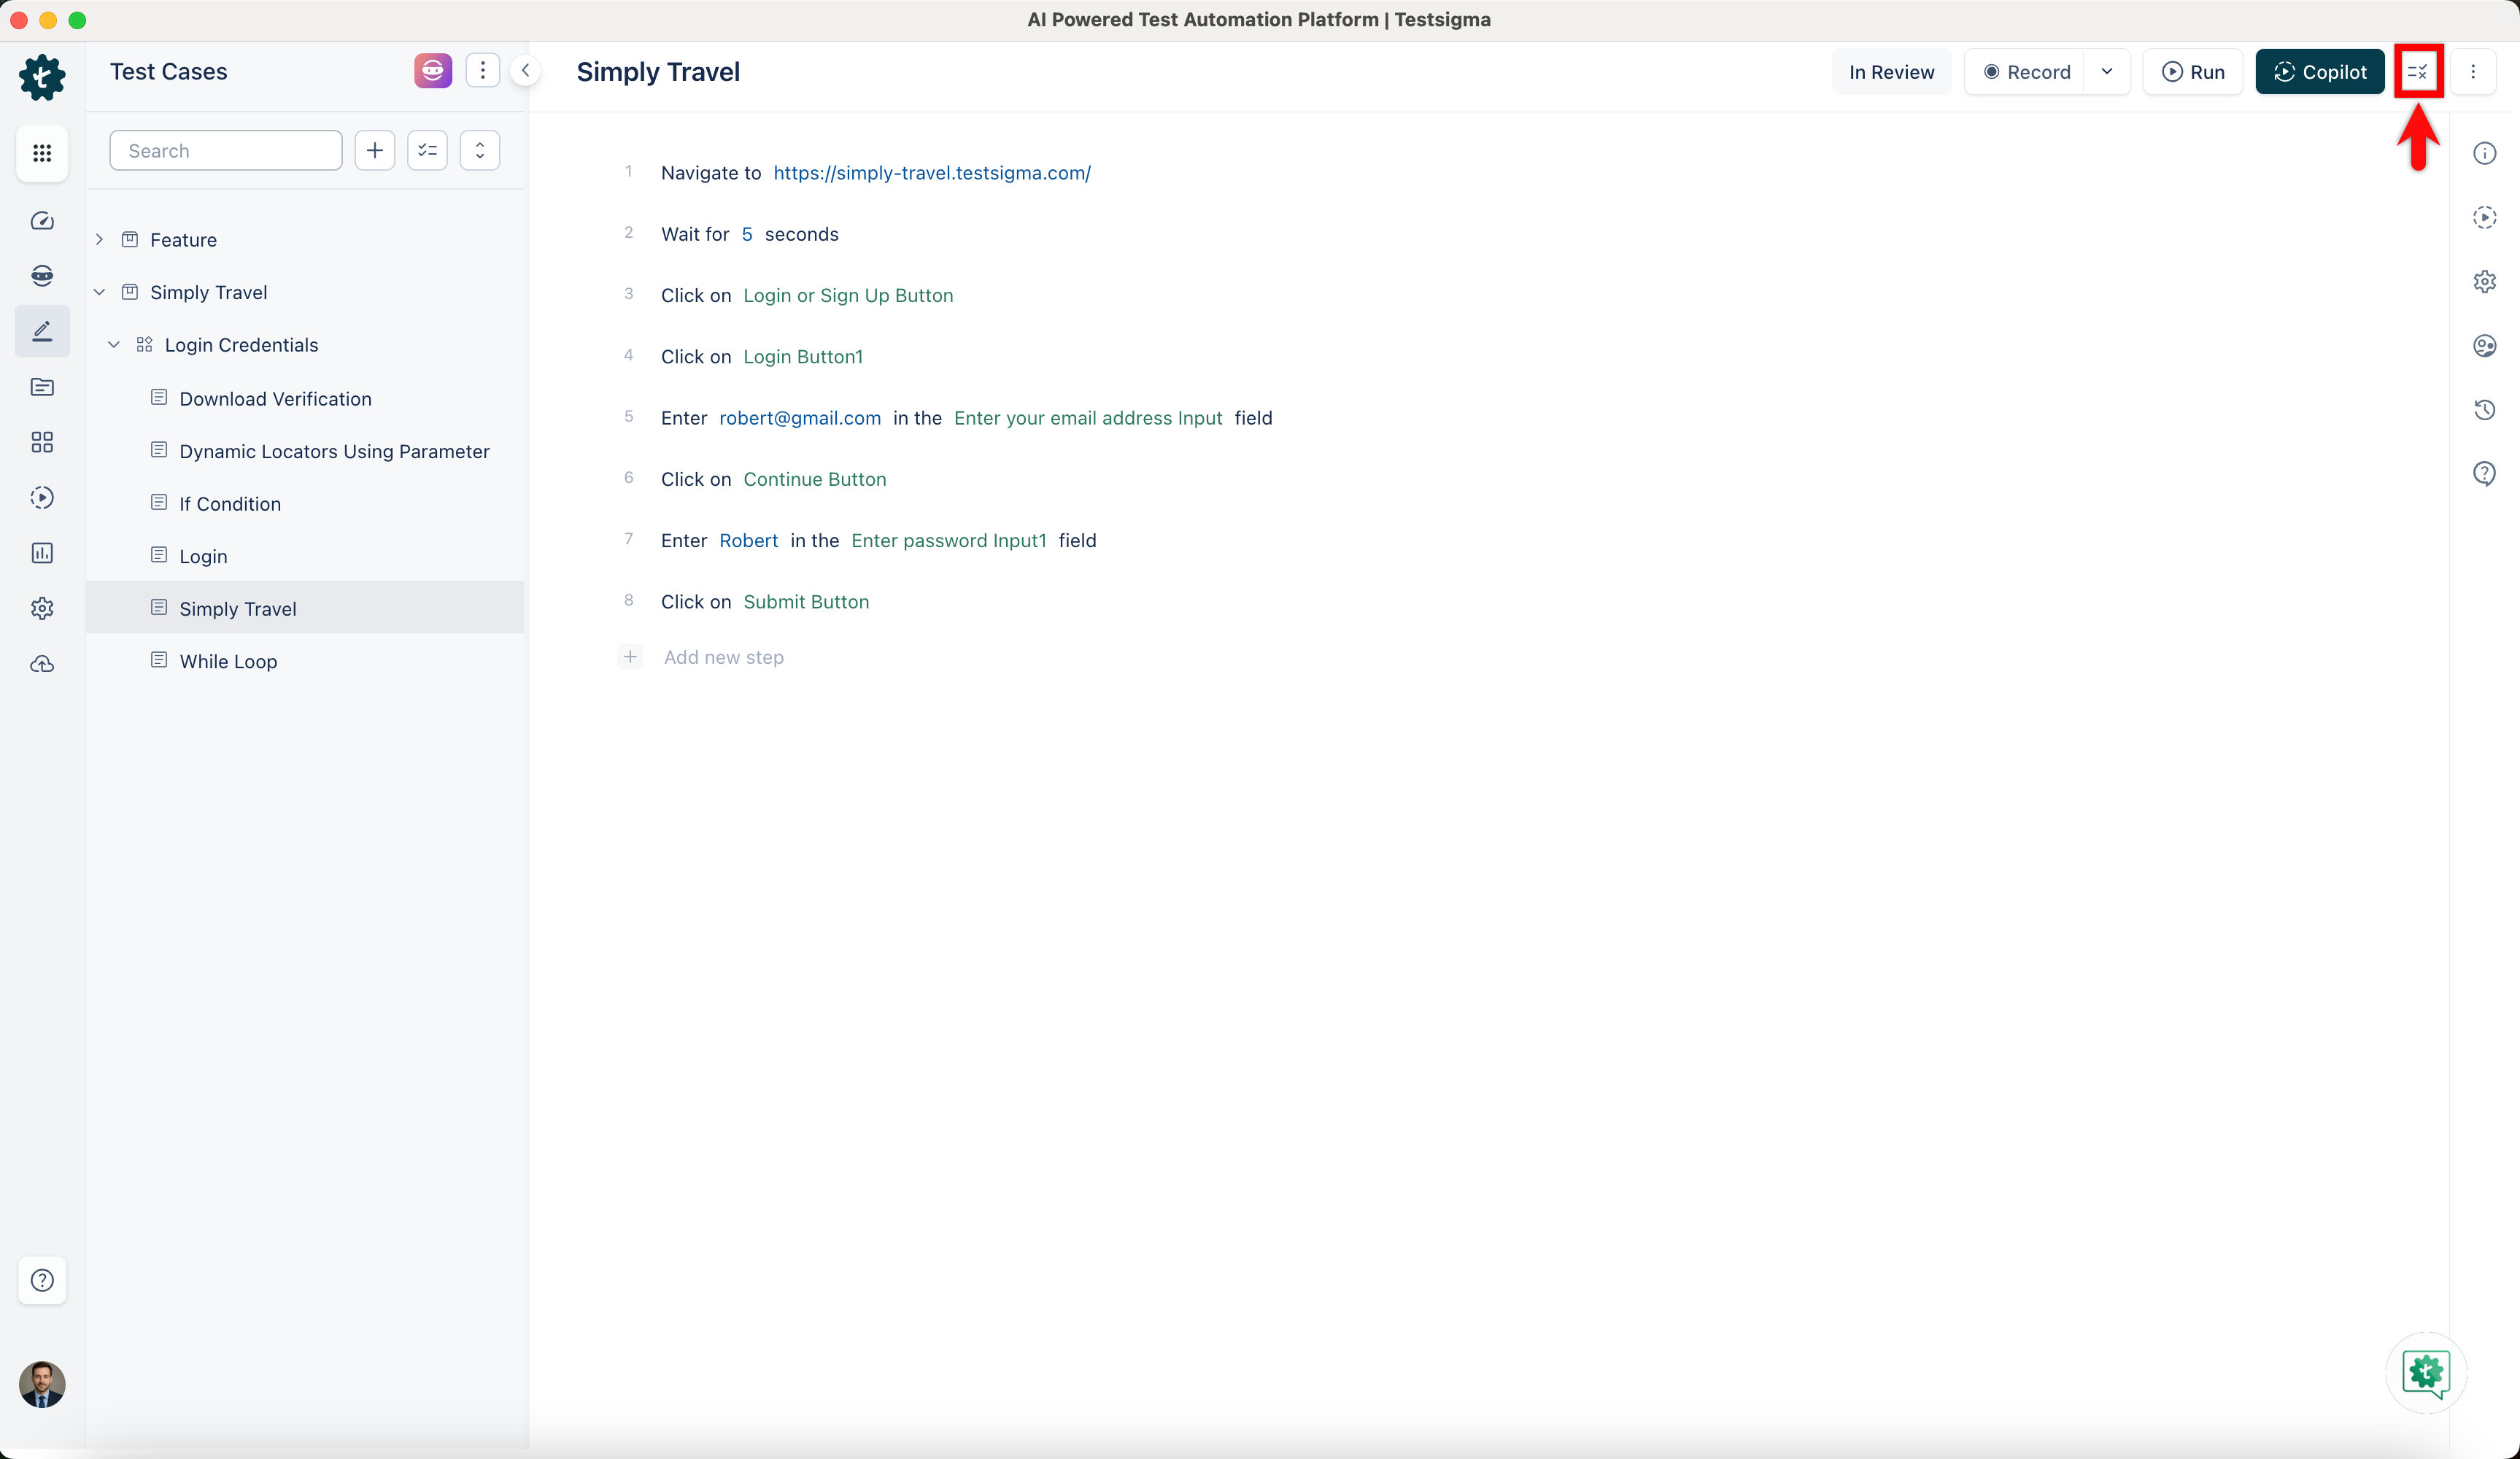Click inside the Search test cases field
2520x1459 pixels.
tap(225, 150)
